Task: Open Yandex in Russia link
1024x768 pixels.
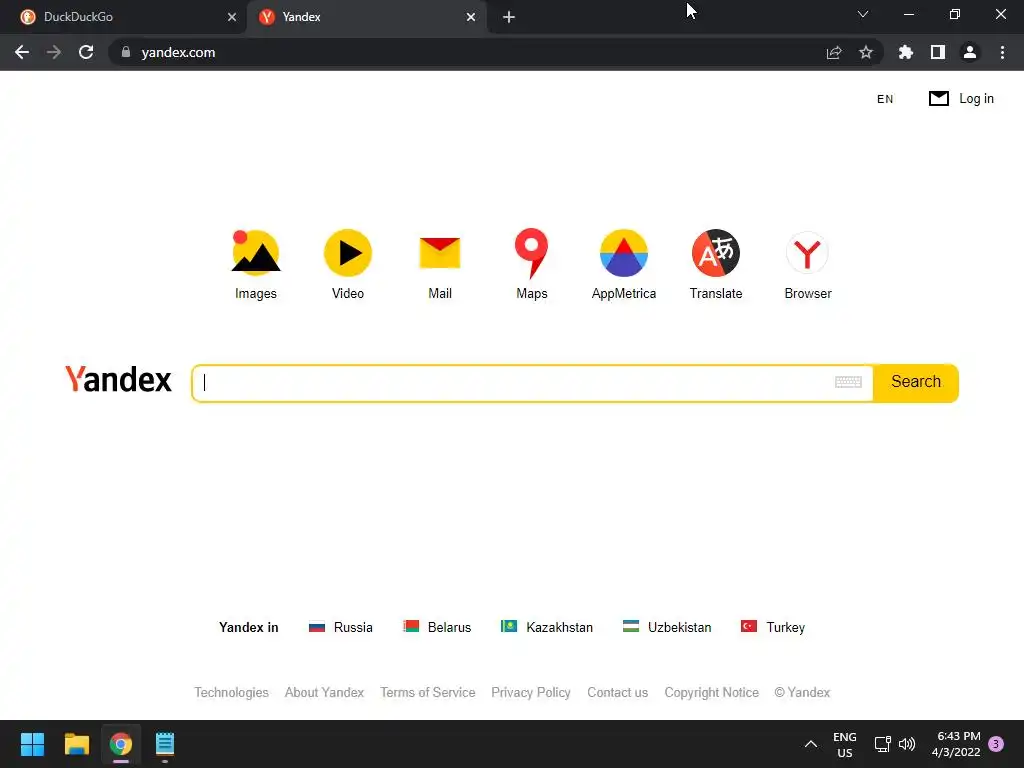Action: [x=340, y=627]
